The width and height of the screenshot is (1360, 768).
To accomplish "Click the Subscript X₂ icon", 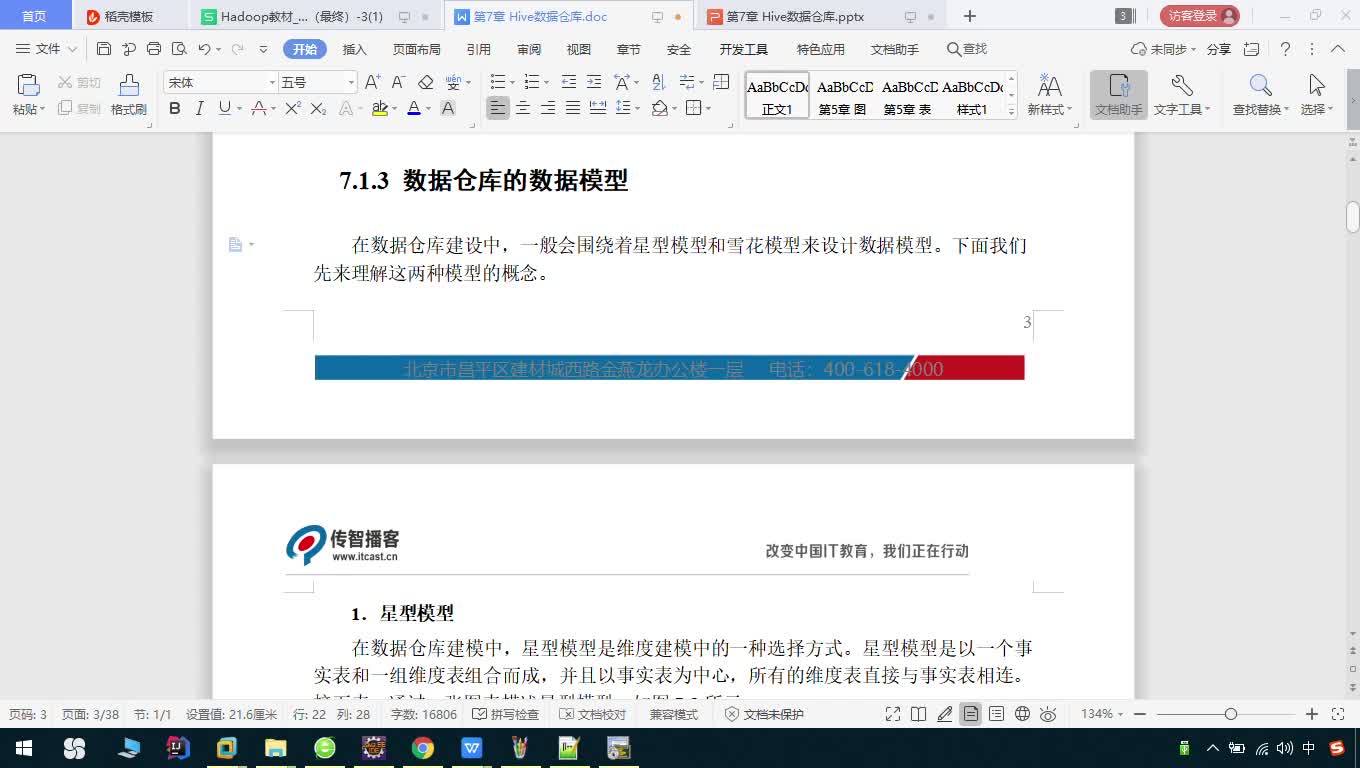I will click(318, 108).
